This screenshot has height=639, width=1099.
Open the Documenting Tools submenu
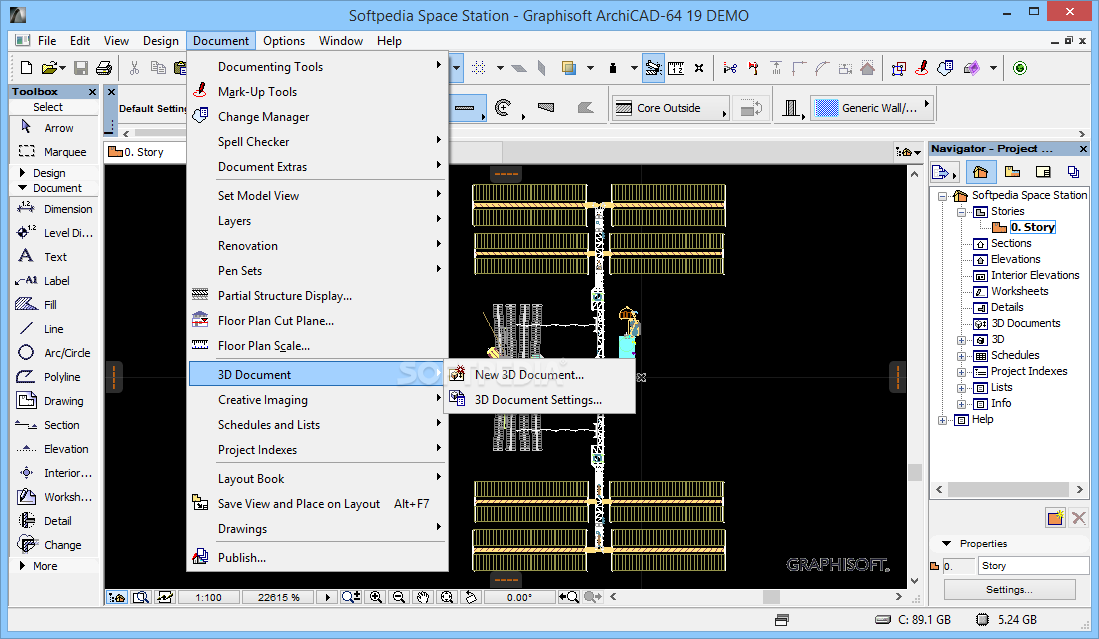coord(318,67)
